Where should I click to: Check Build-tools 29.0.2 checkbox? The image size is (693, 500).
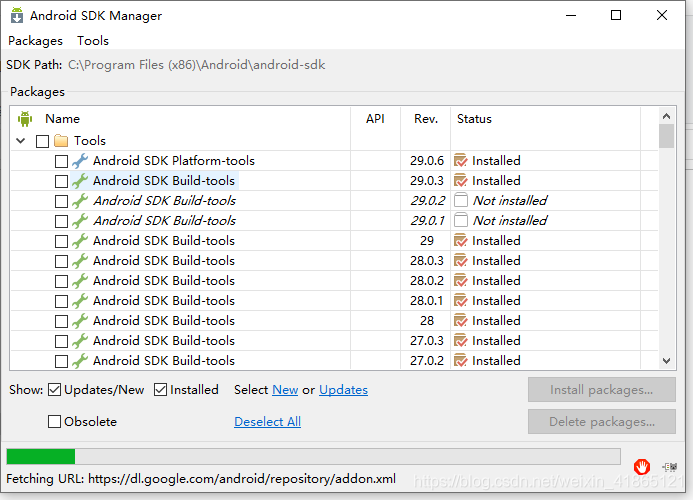pos(61,201)
